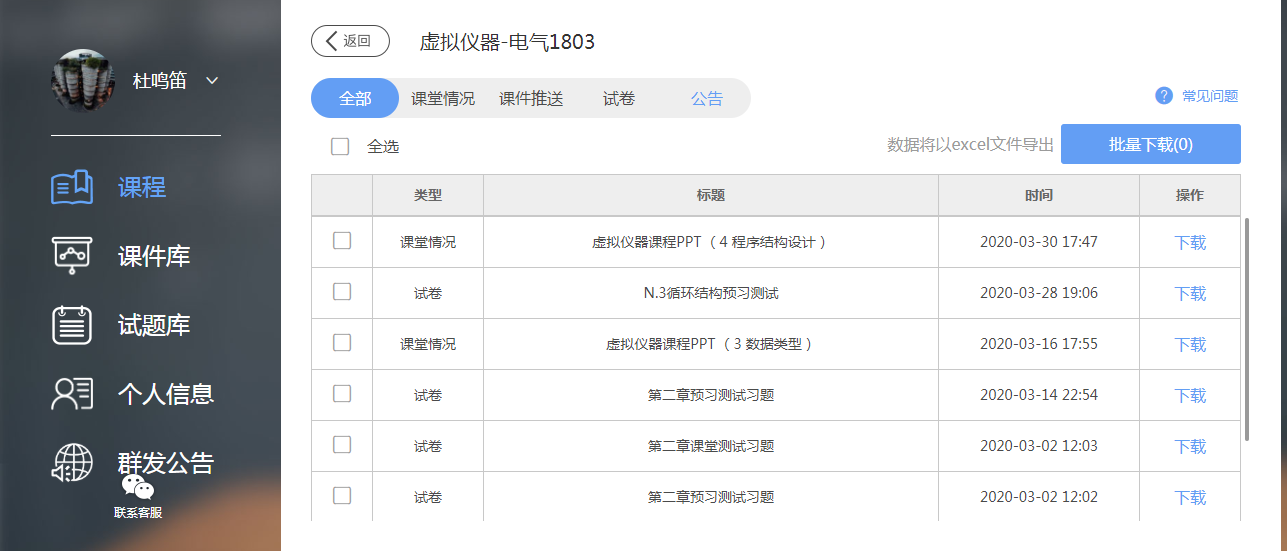
Task: Switch to the 课堂情况 tab
Action: click(443, 99)
